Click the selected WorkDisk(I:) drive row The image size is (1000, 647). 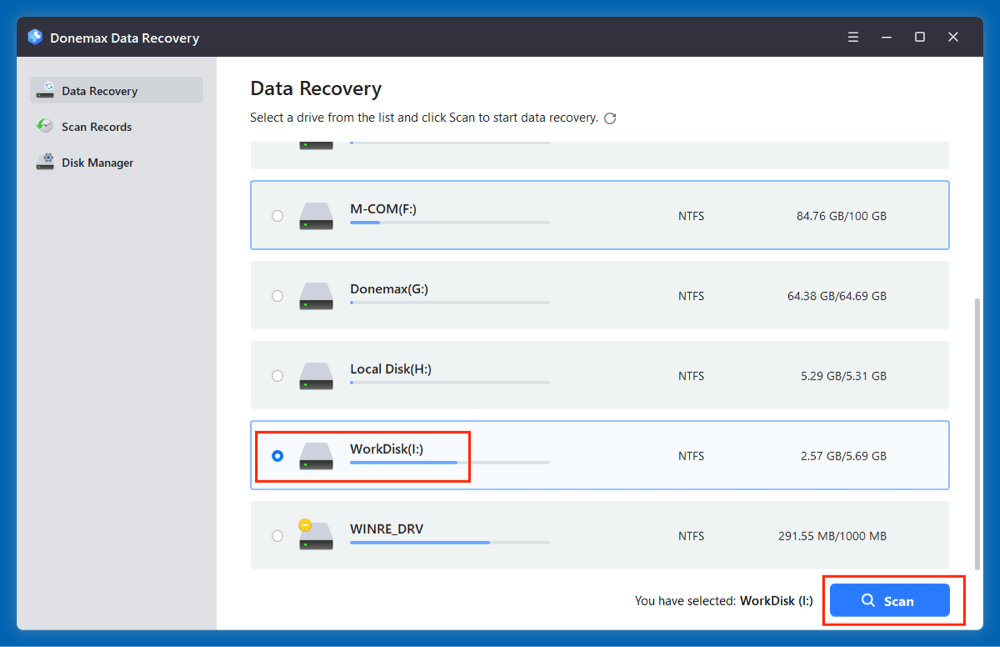tap(600, 455)
